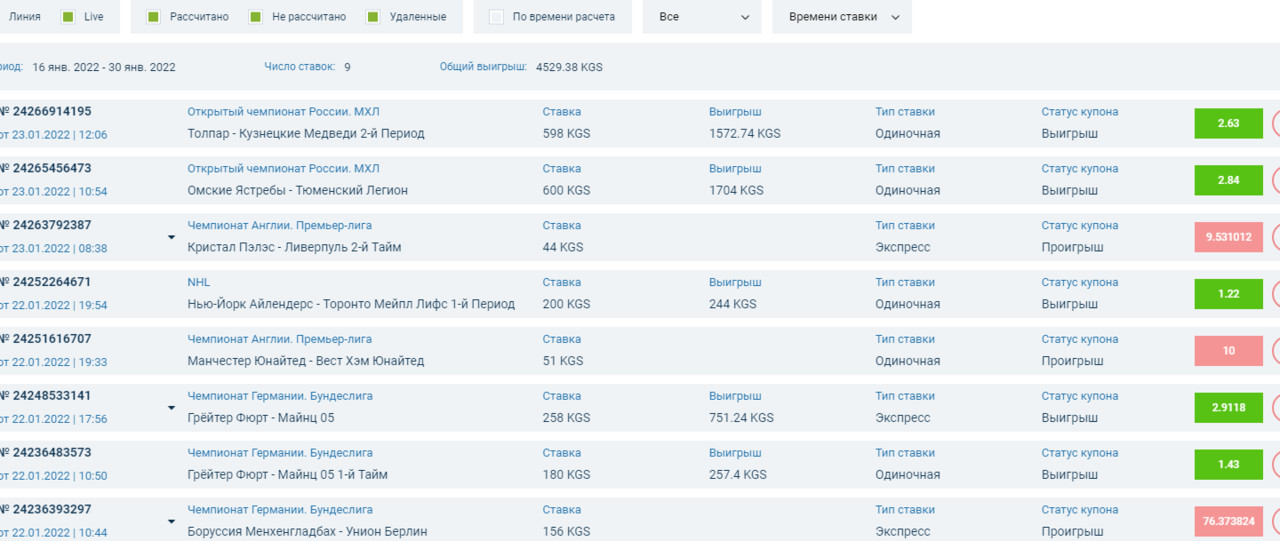The image size is (1280, 541).
Task: Enable По времени расчета checkbox
Action: [x=496, y=17]
